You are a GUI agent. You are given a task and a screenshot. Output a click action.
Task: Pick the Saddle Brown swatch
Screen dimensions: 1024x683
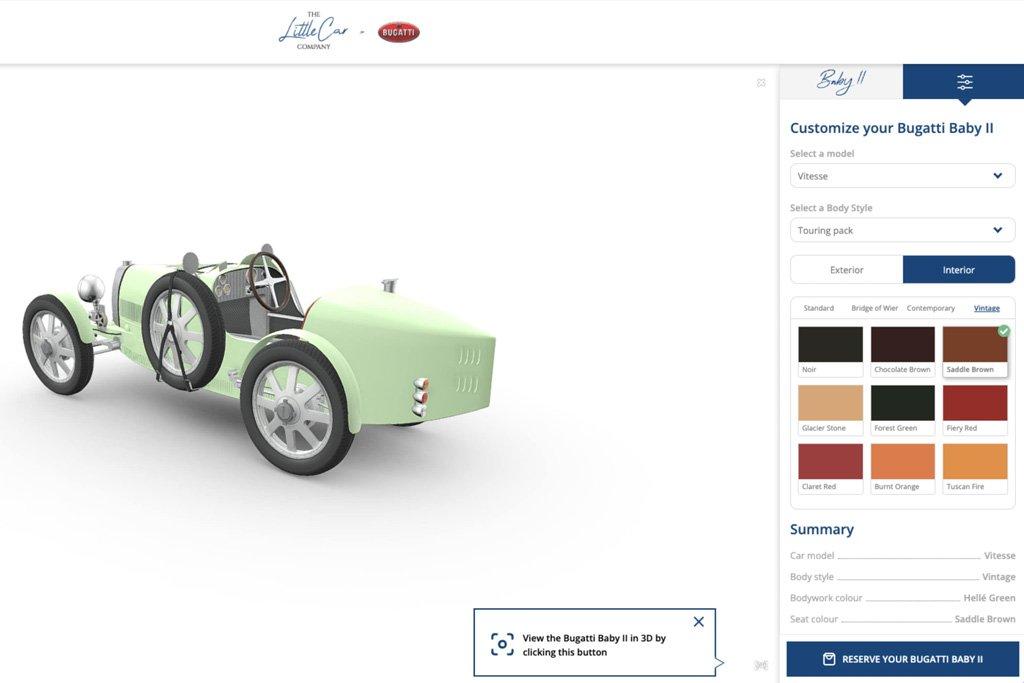pos(974,351)
